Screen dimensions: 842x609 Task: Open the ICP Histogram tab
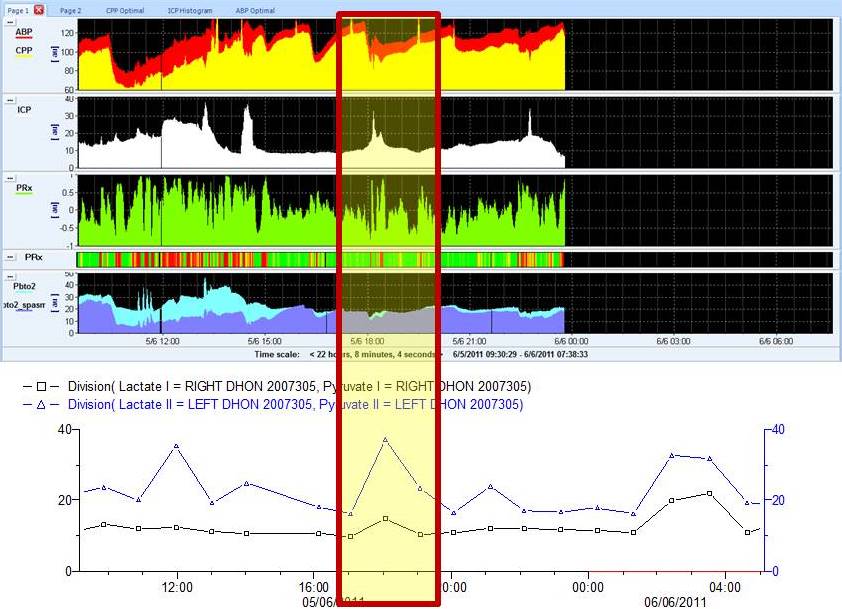(189, 9)
